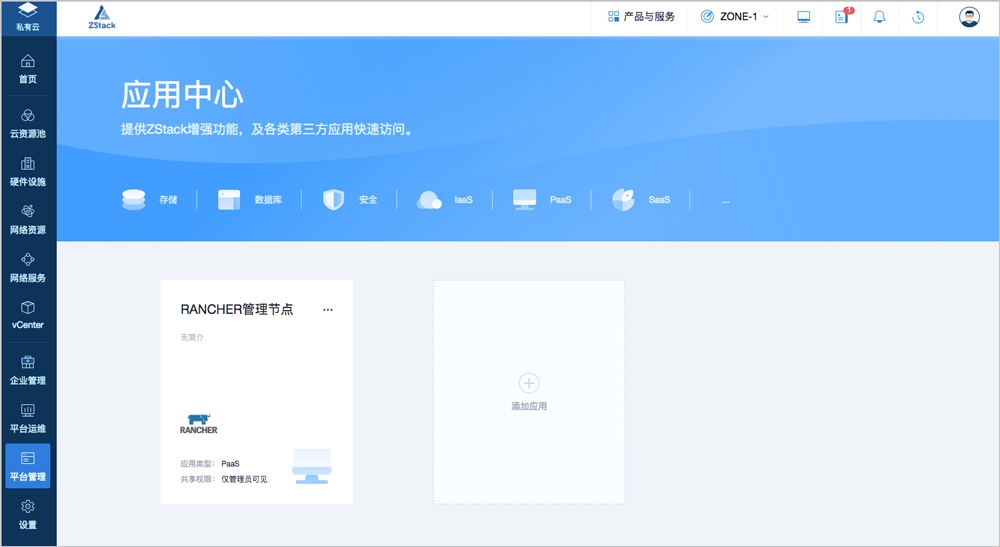The width and height of the screenshot is (1000, 547).
Task: Open 设置 settings in sidebar
Action: click(x=28, y=514)
